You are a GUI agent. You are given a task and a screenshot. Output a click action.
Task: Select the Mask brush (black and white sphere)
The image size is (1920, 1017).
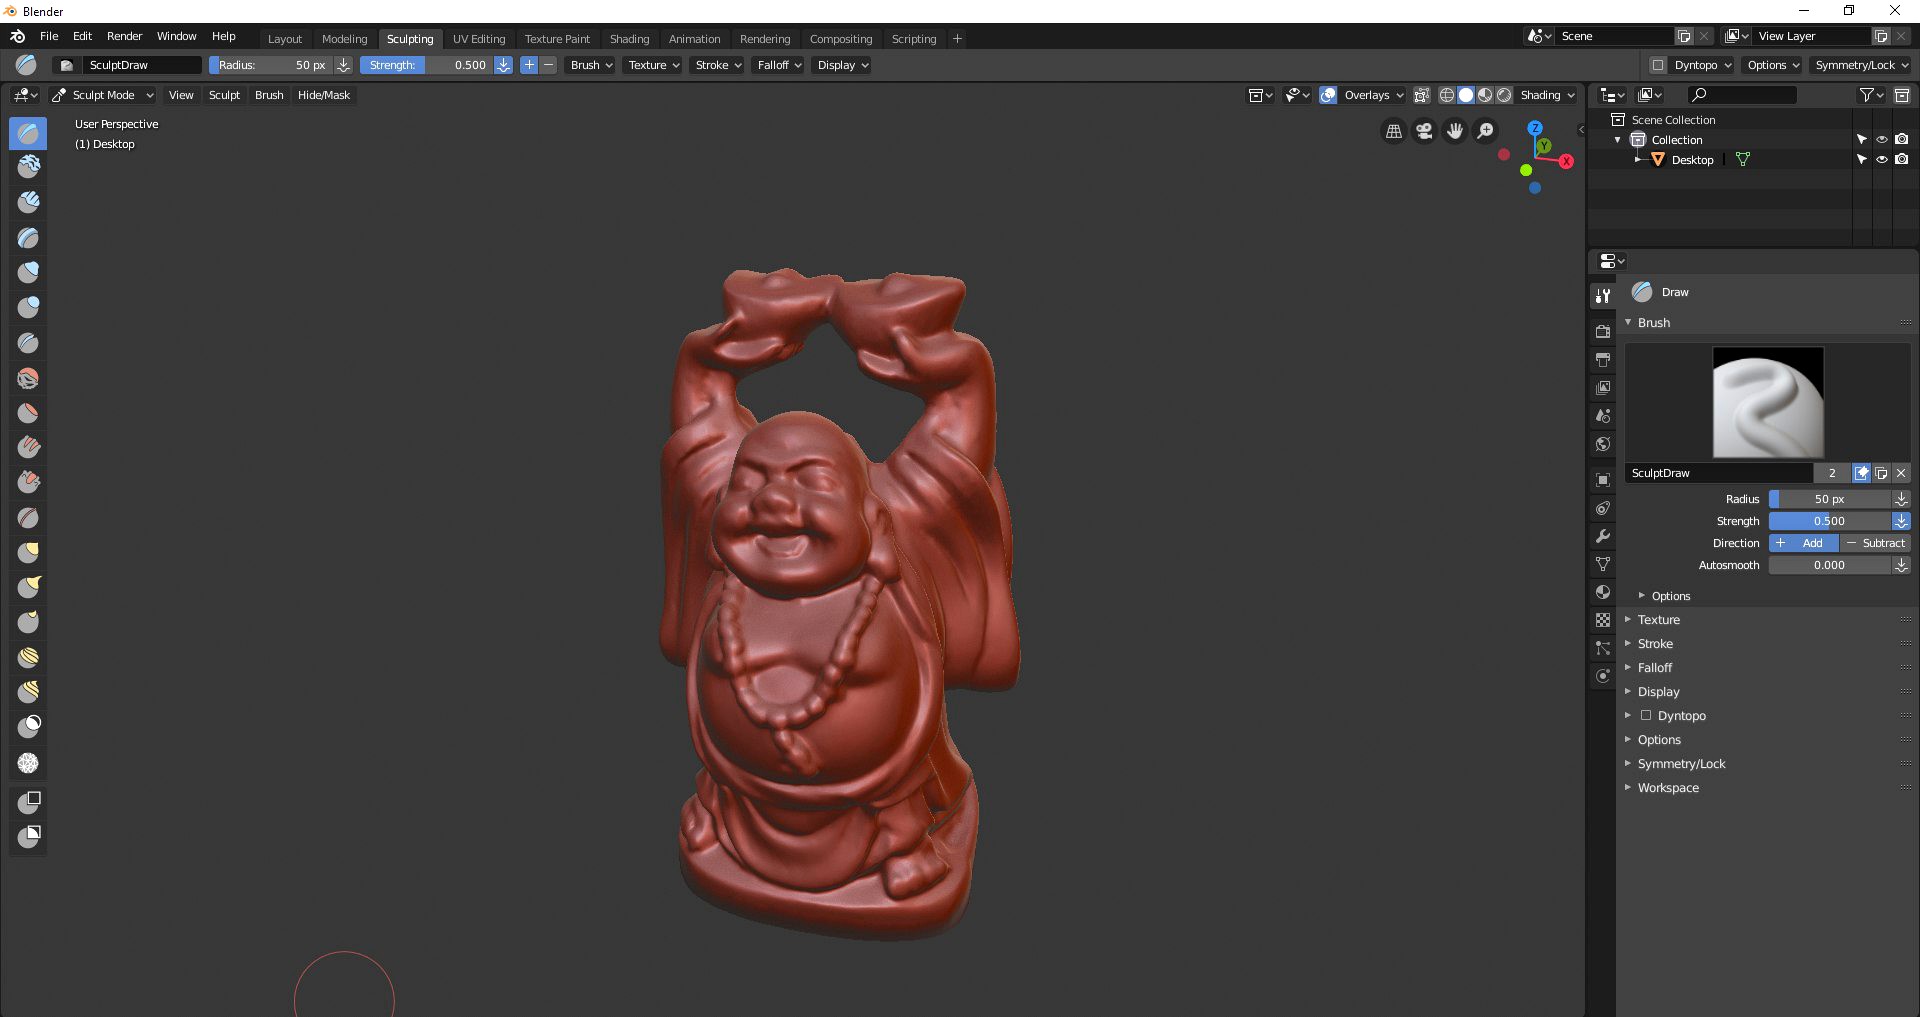click(28, 727)
